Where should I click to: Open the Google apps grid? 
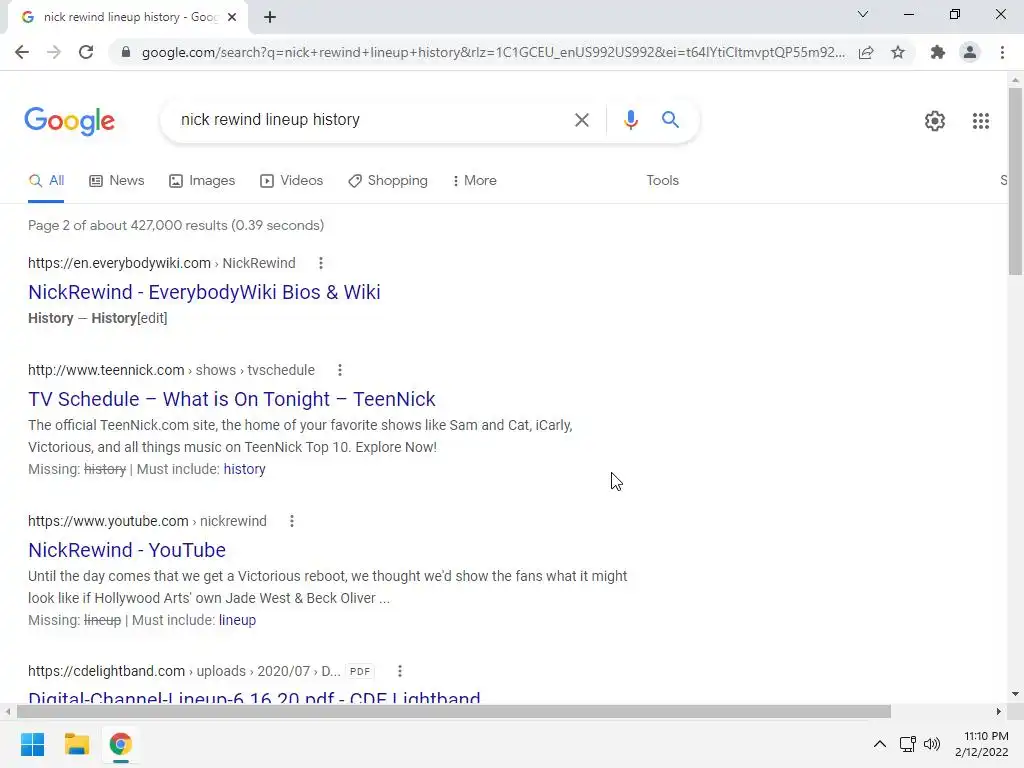980,121
